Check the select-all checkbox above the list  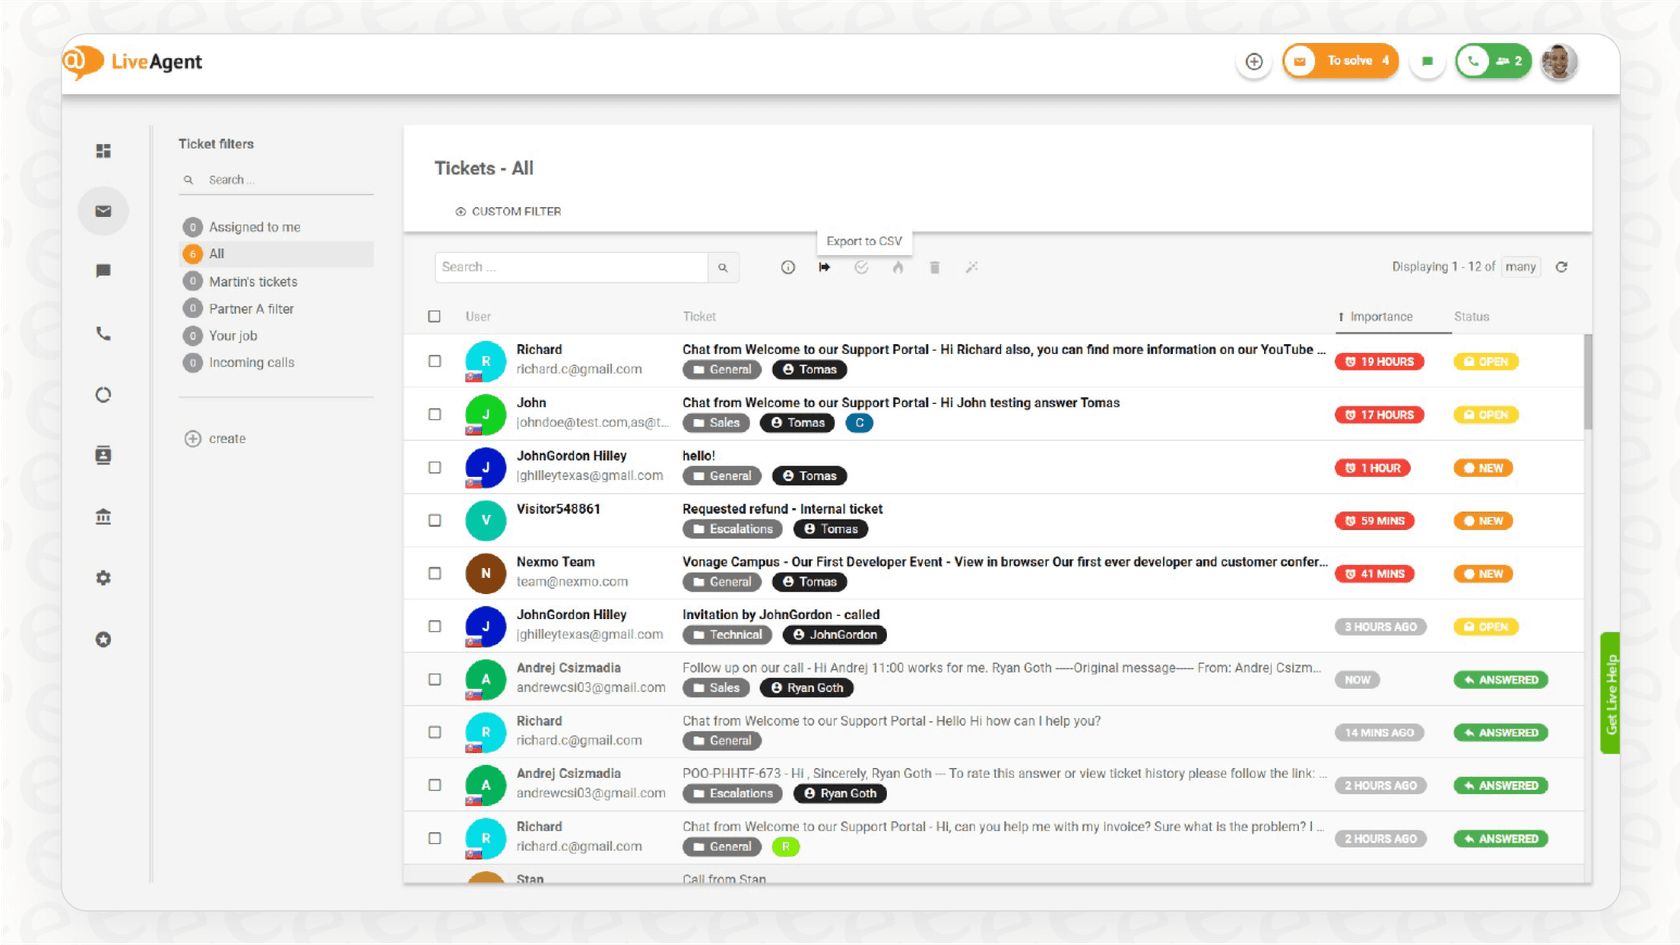tap(434, 316)
